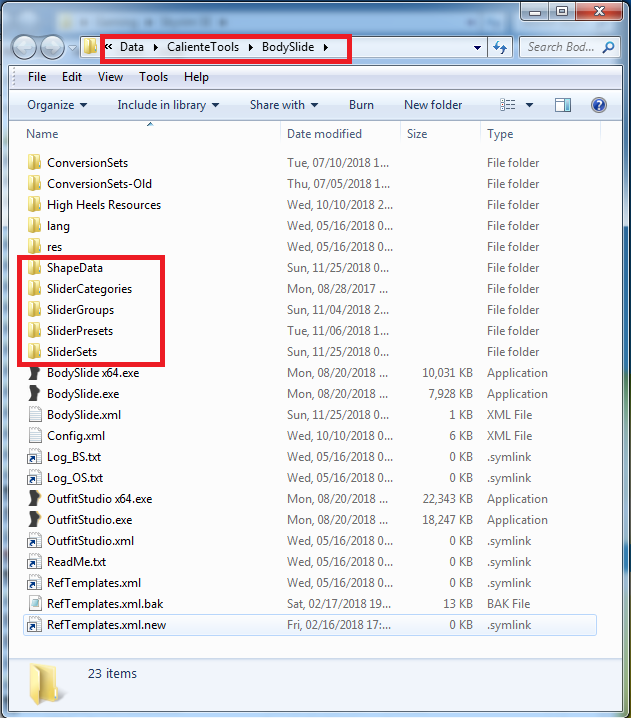Open the Share with dropdown
The image size is (631, 718).
point(284,105)
